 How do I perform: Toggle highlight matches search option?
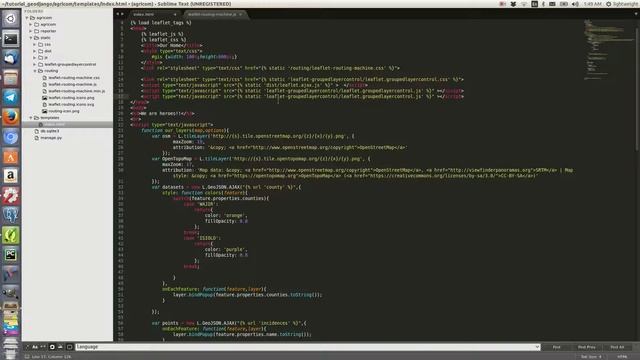[69, 347]
